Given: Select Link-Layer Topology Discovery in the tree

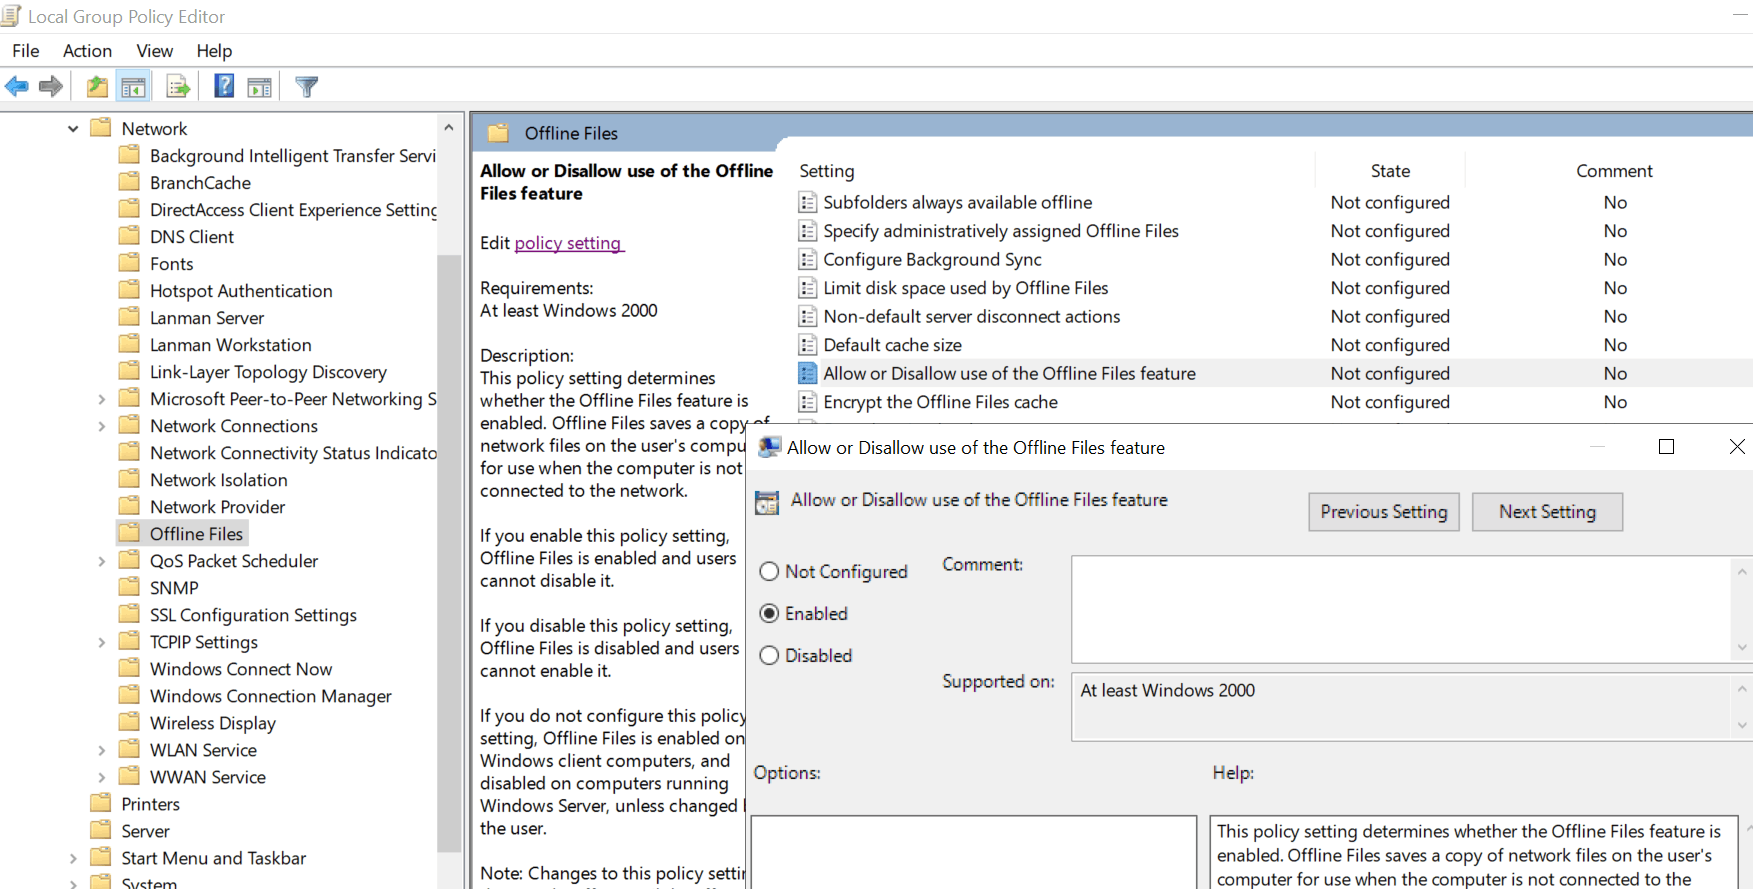Looking at the screenshot, I should 268,372.
